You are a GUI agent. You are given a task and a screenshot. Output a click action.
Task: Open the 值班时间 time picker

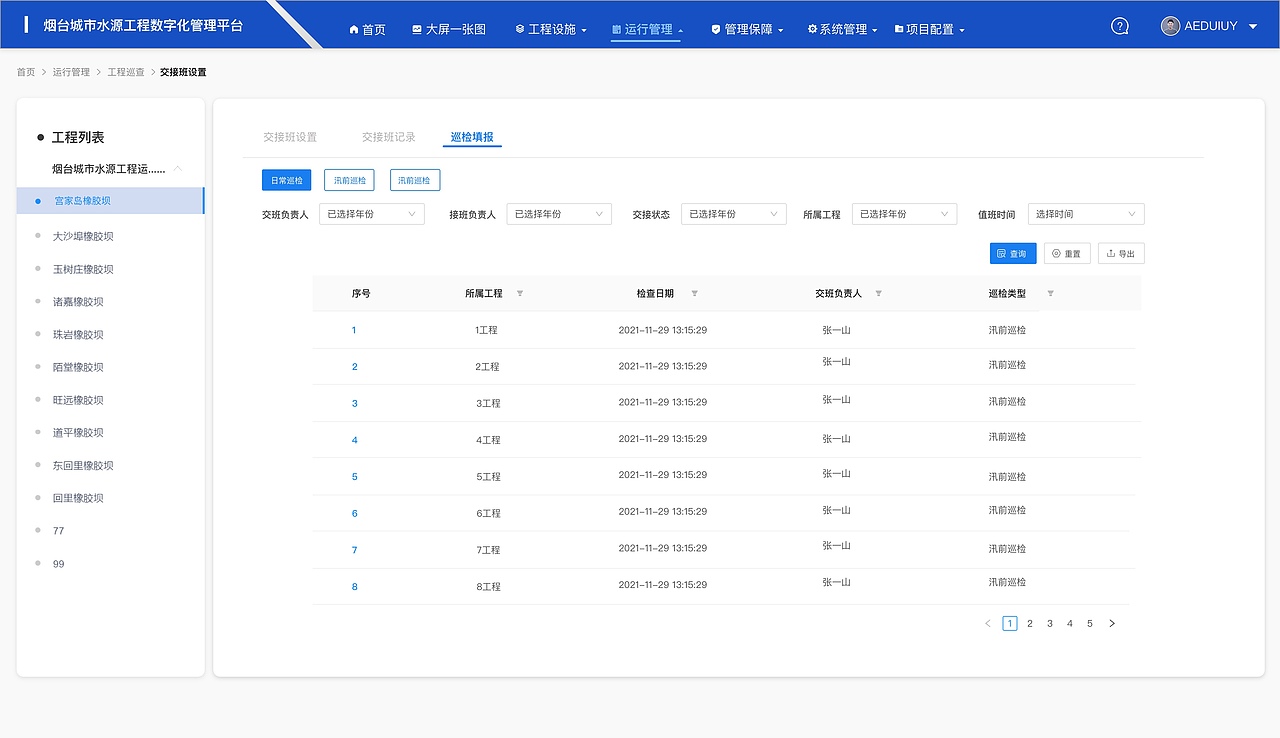[x=1086, y=214]
